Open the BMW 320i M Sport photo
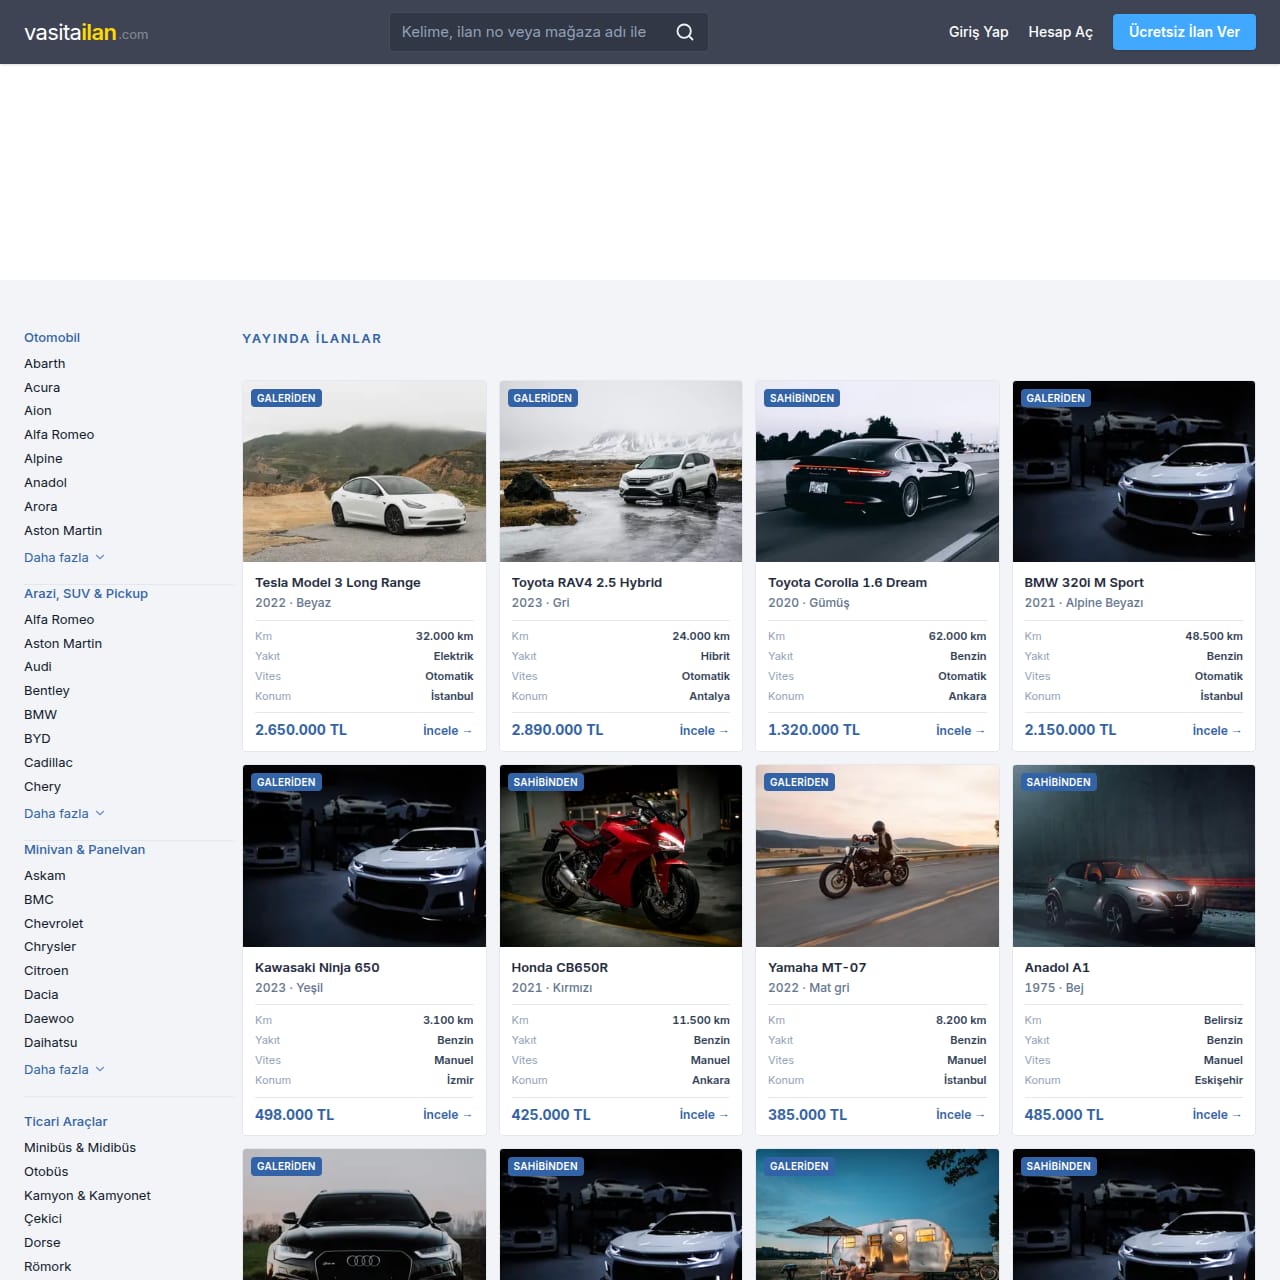Screen dimensions: 1280x1280 point(1134,471)
